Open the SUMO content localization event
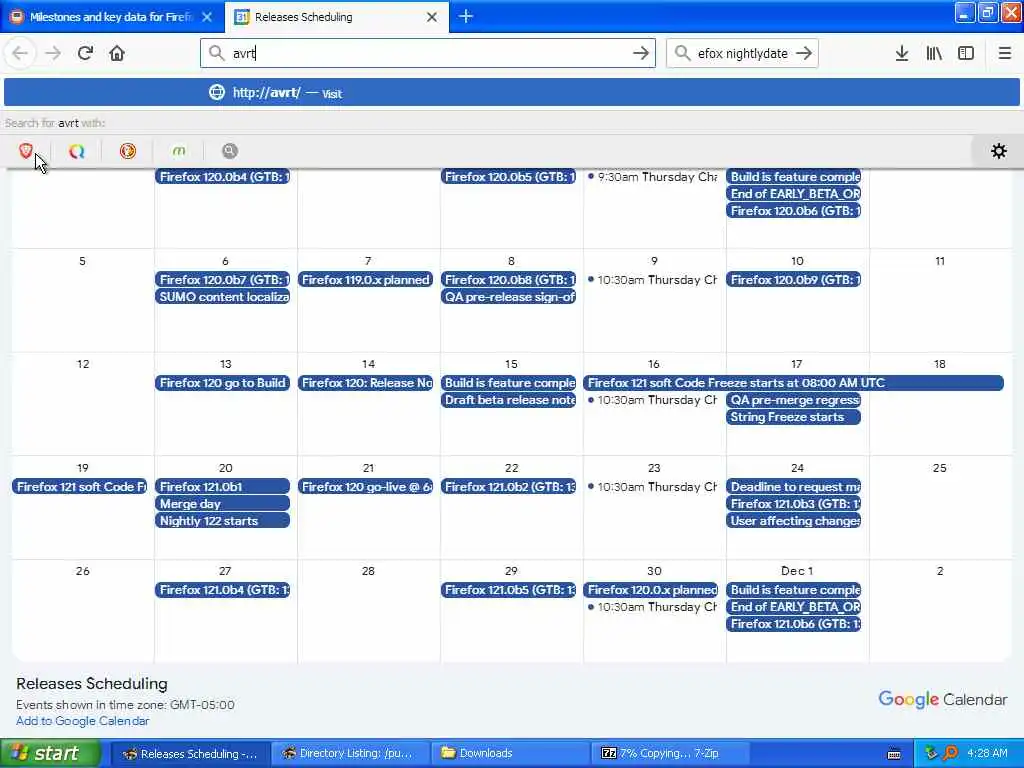This screenshot has height=768, width=1024. [x=223, y=296]
